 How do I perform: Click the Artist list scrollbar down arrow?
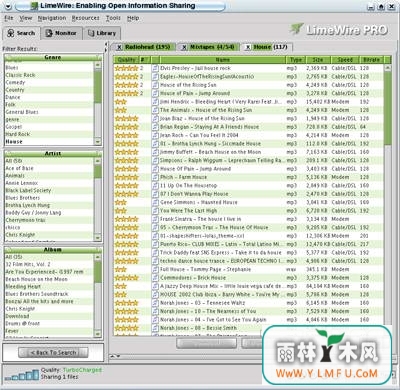click(98, 237)
